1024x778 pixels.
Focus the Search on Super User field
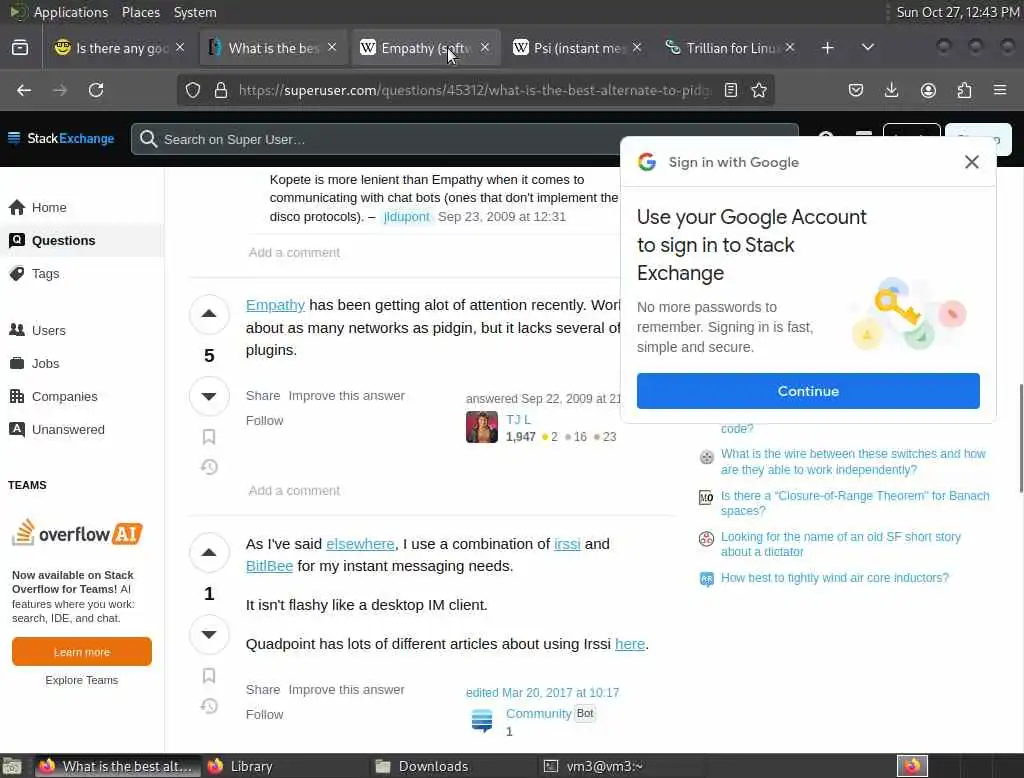pos(464,139)
